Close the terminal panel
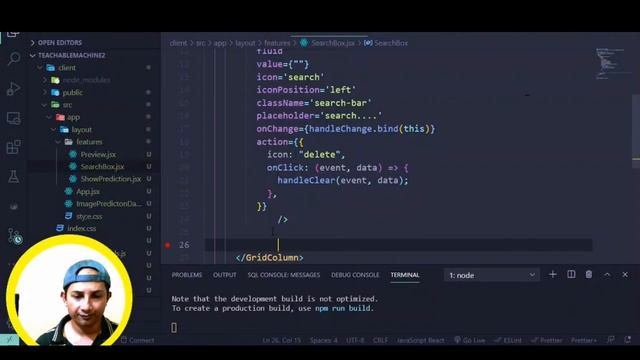640x360 pixels. coord(625,275)
